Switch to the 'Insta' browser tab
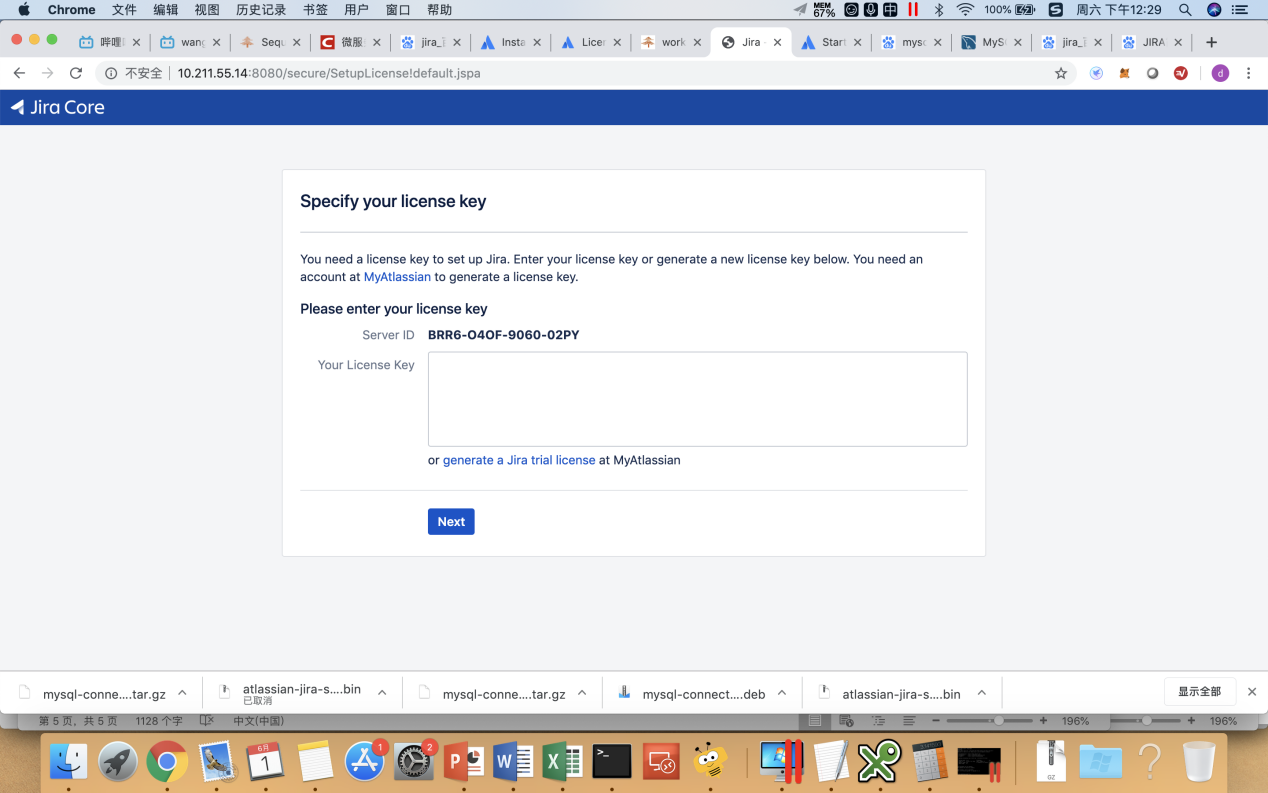The image size is (1268, 793). (x=511, y=43)
